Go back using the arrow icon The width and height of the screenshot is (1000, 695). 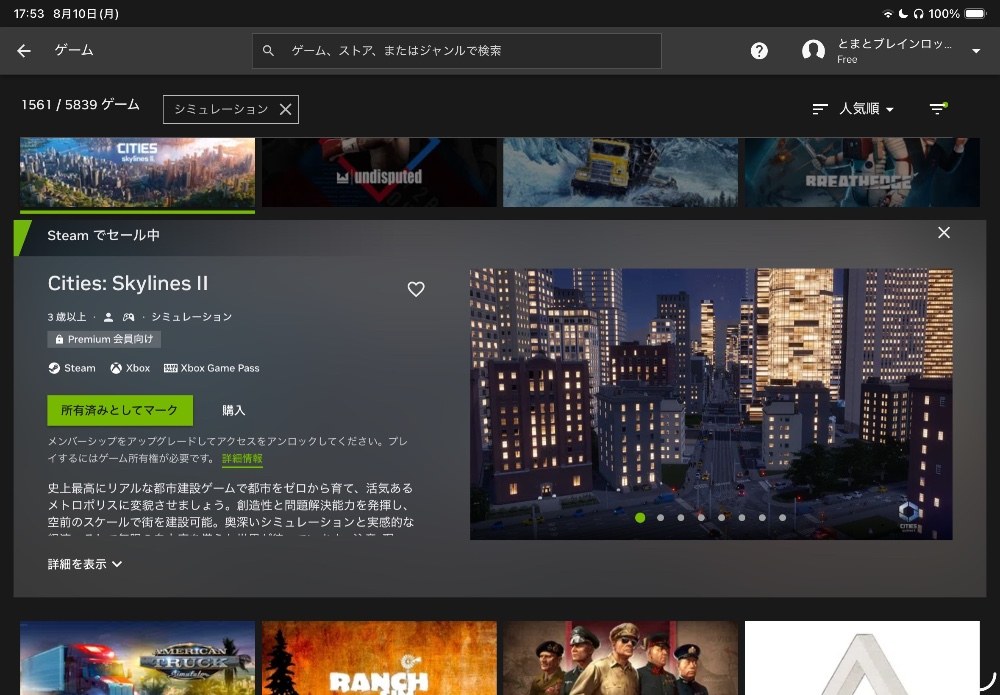24,51
